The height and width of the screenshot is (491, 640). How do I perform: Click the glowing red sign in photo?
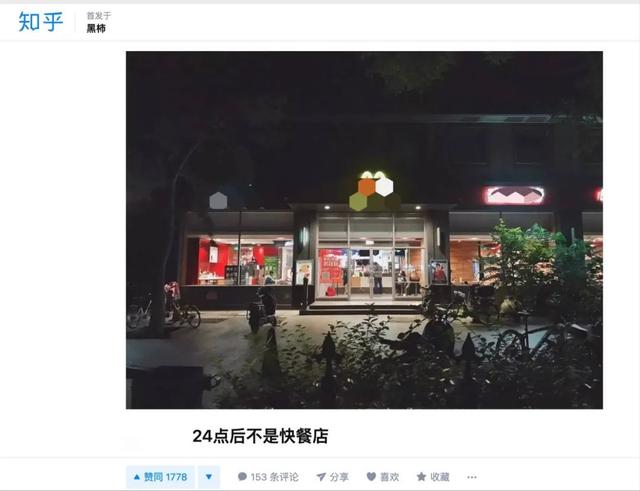tap(515, 196)
